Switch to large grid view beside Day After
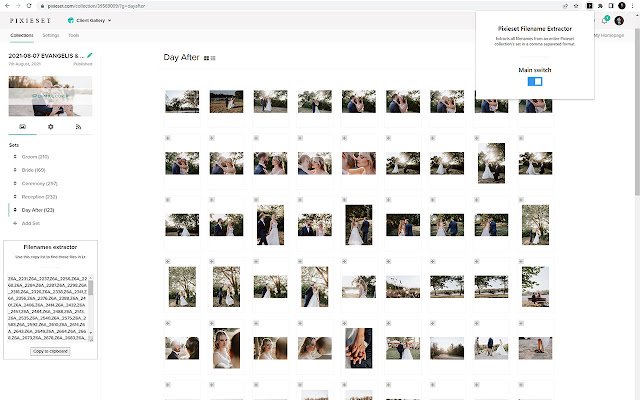Image resolution: width=640 pixels, height=400 pixels. [x=207, y=58]
